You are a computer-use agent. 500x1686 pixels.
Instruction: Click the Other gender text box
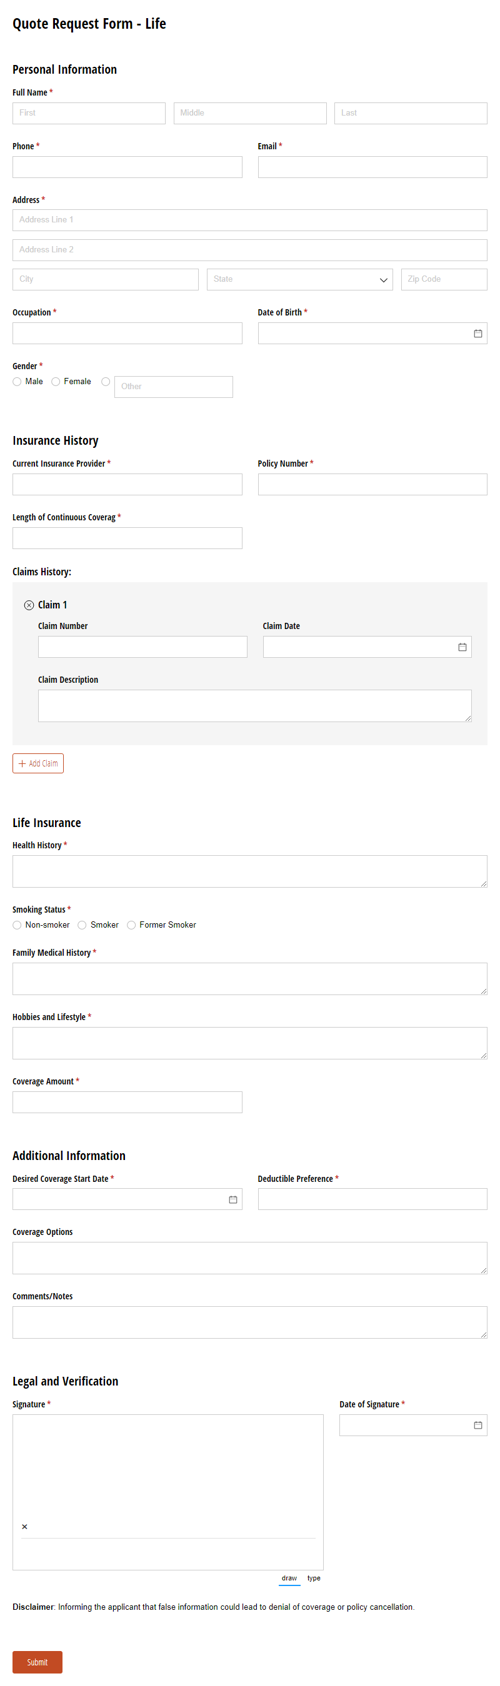pos(174,387)
